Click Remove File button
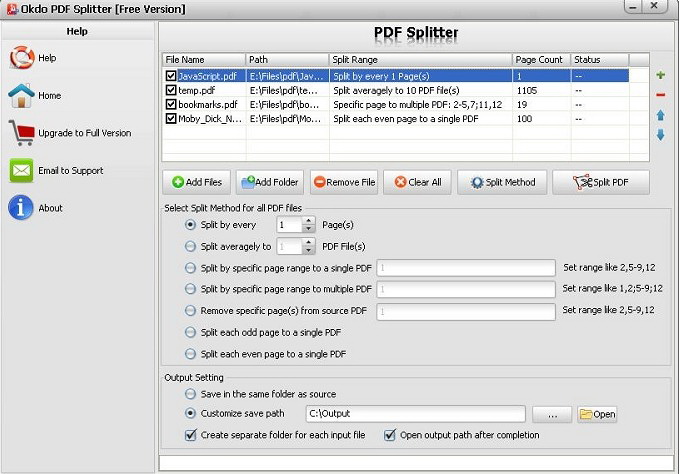 click(344, 182)
